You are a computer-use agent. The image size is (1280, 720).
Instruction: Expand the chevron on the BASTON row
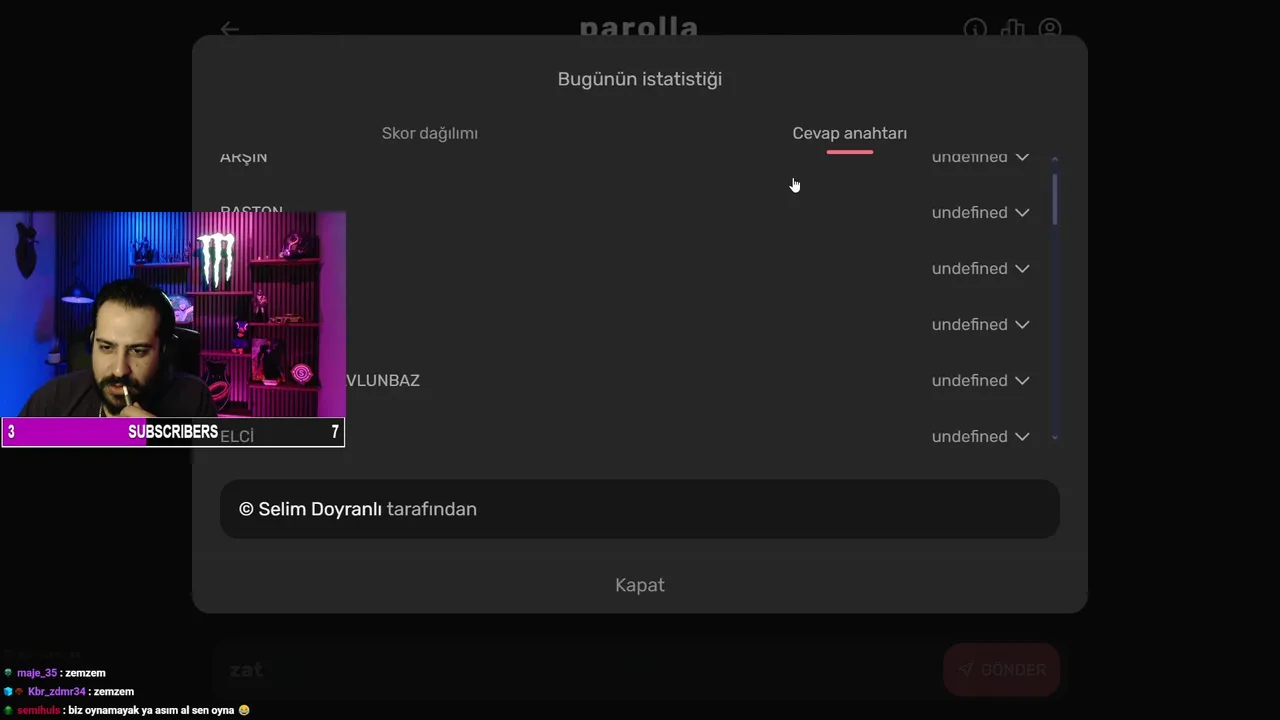tap(1022, 213)
